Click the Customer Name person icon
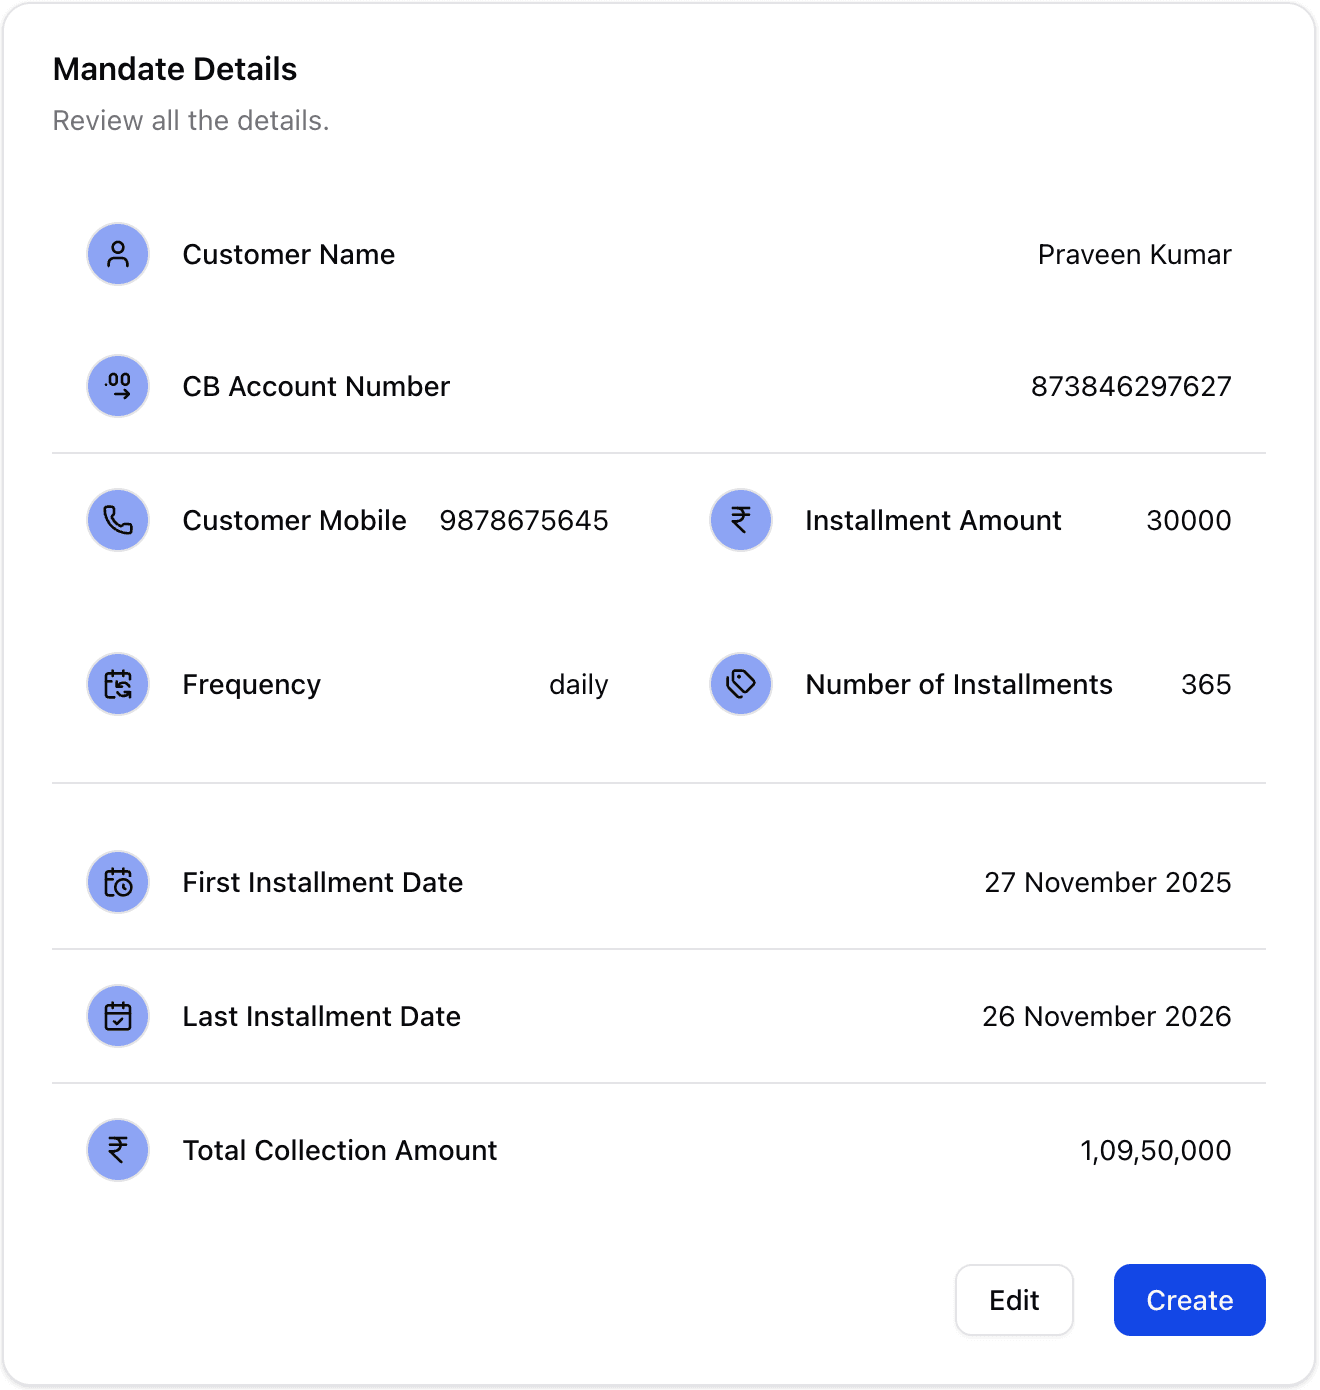This screenshot has width=1320, height=1390. [118, 254]
